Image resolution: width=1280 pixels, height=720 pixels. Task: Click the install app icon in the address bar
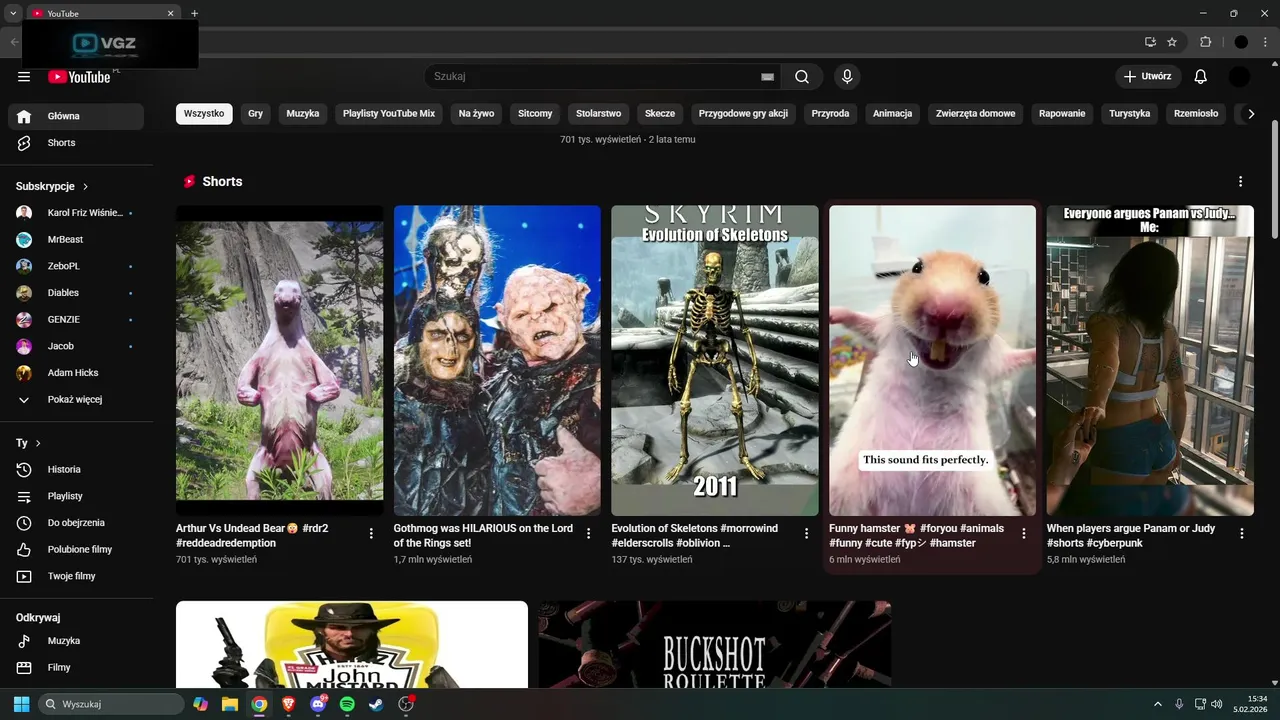[1150, 42]
